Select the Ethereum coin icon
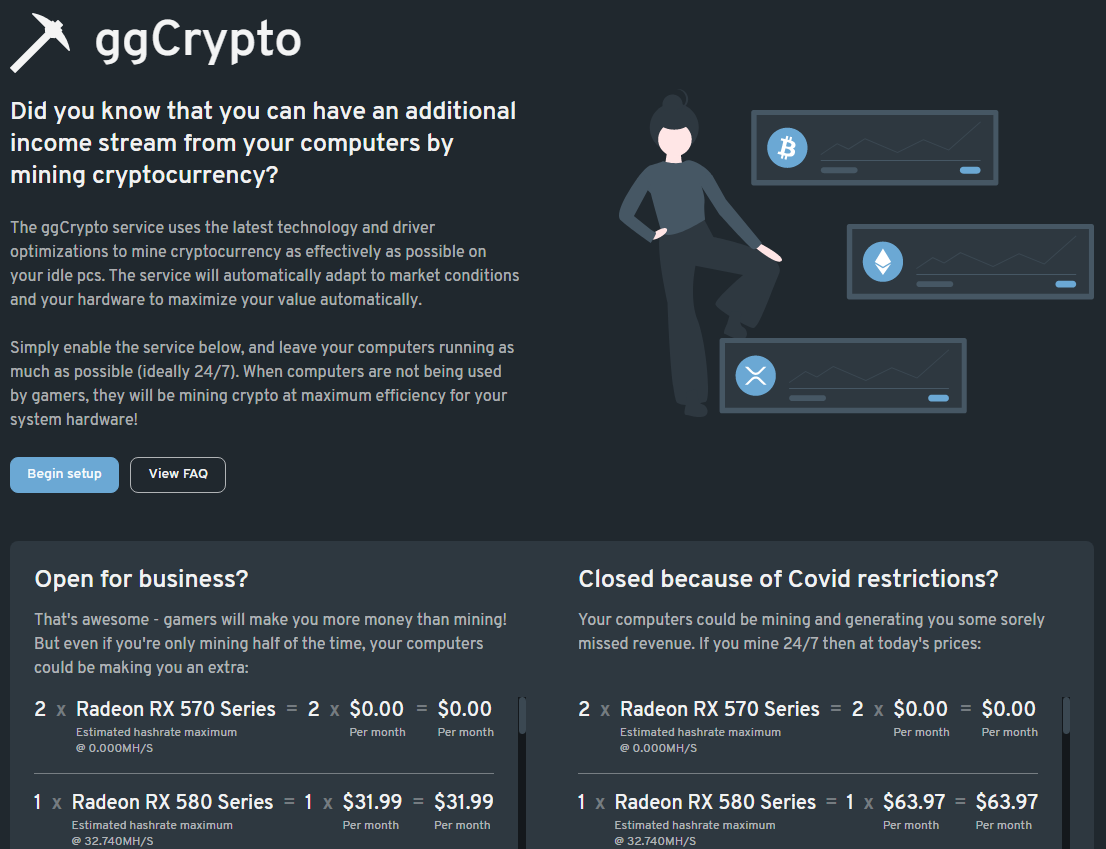 pos(883,261)
